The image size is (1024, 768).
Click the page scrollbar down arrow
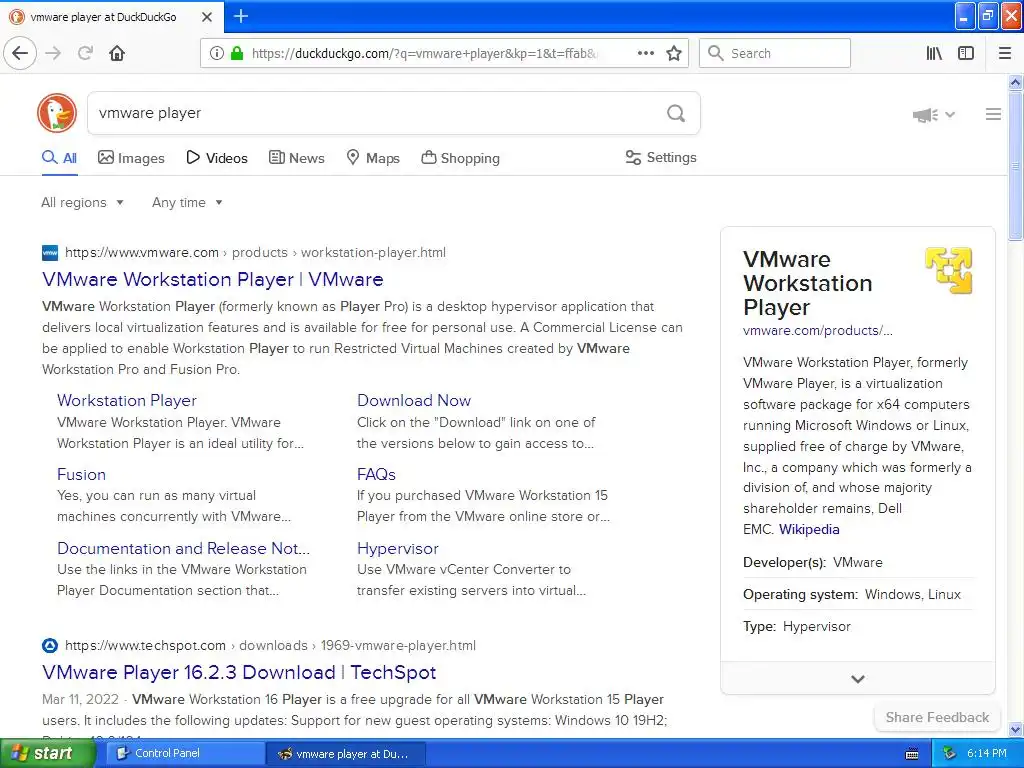click(1016, 729)
